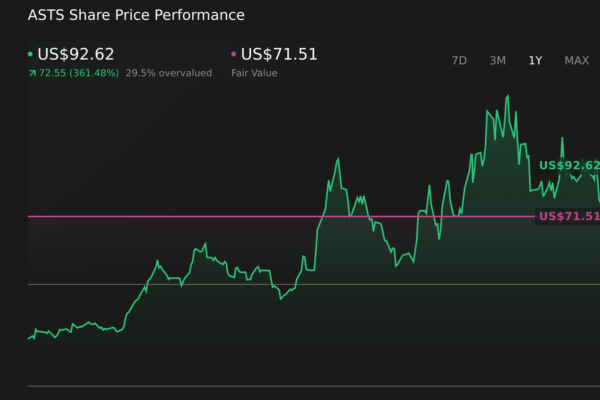Click the US$92.62 current price heading
The image size is (600, 400).
[78, 55]
